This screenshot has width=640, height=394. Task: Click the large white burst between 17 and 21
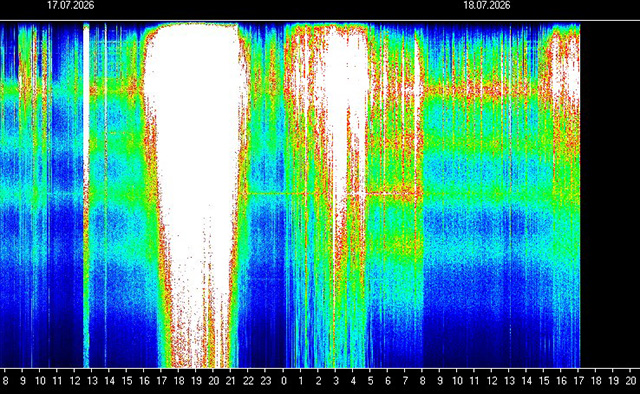click(194, 163)
